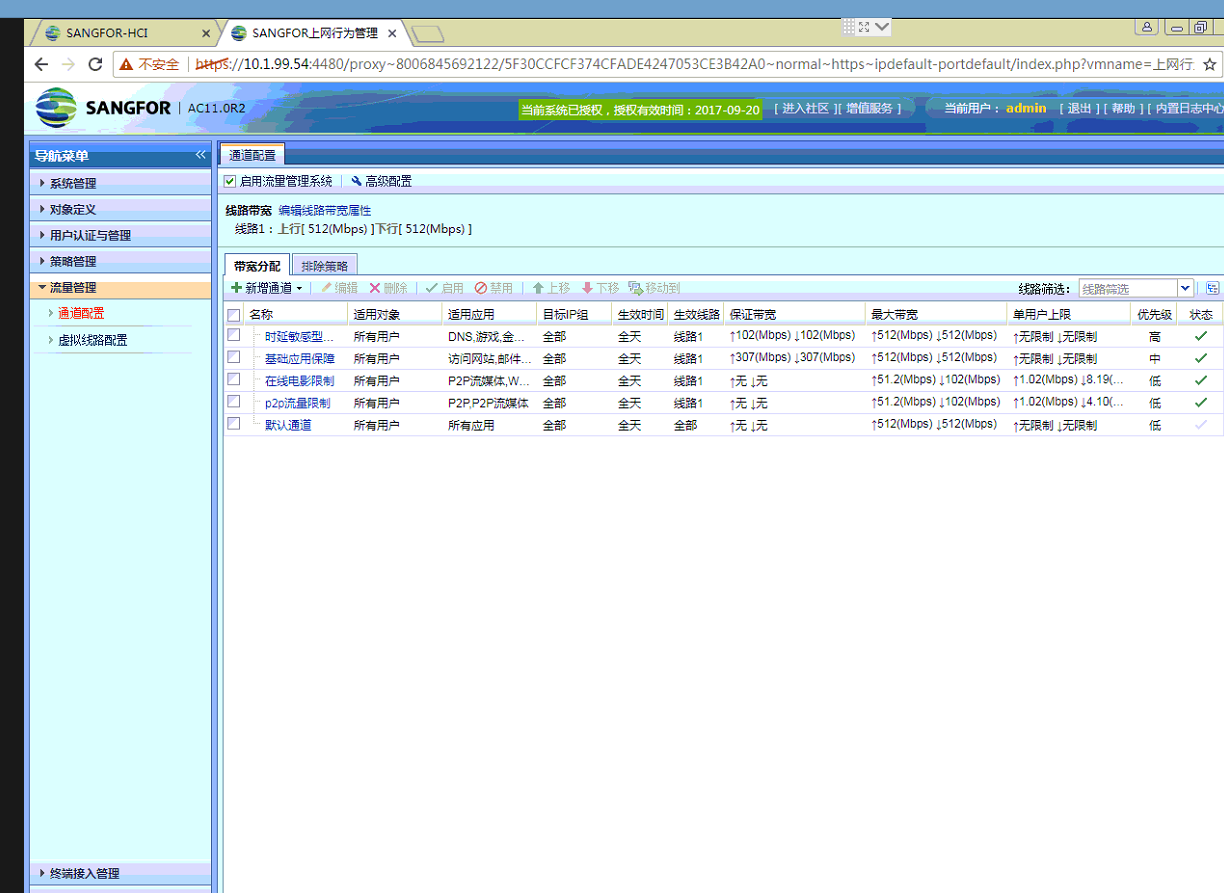Toggle 启用流量管理系统 checkbox
Viewport: 1224px width, 893px height.
pos(230,181)
